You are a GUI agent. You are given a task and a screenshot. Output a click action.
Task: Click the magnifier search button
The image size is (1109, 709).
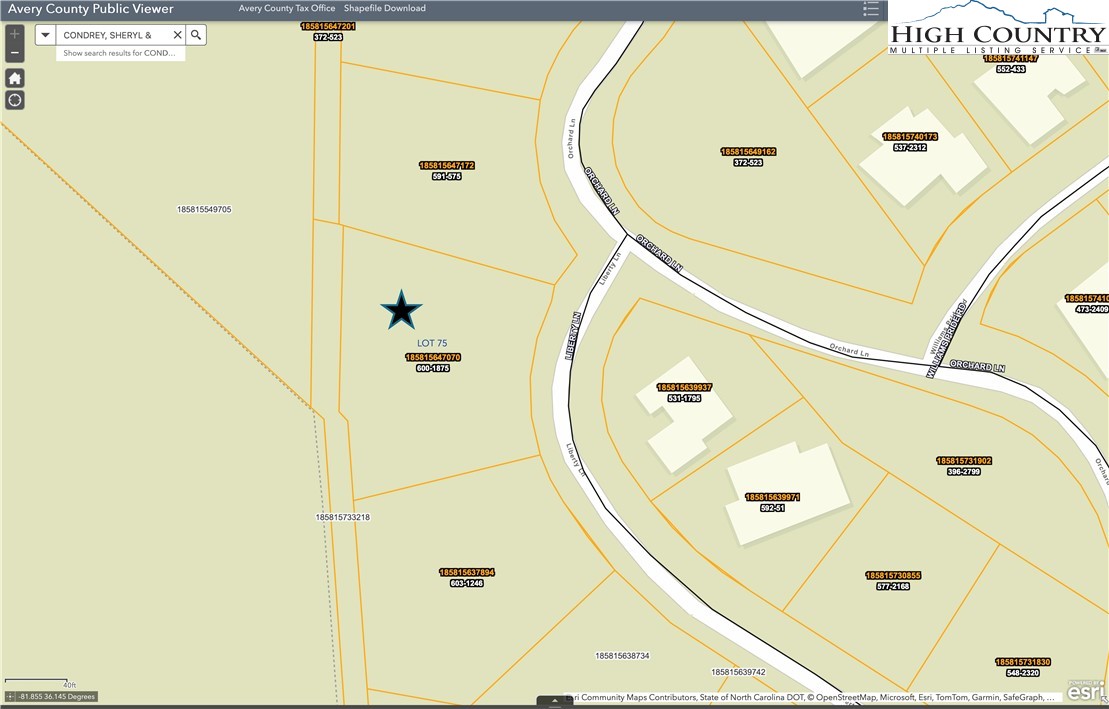197,35
